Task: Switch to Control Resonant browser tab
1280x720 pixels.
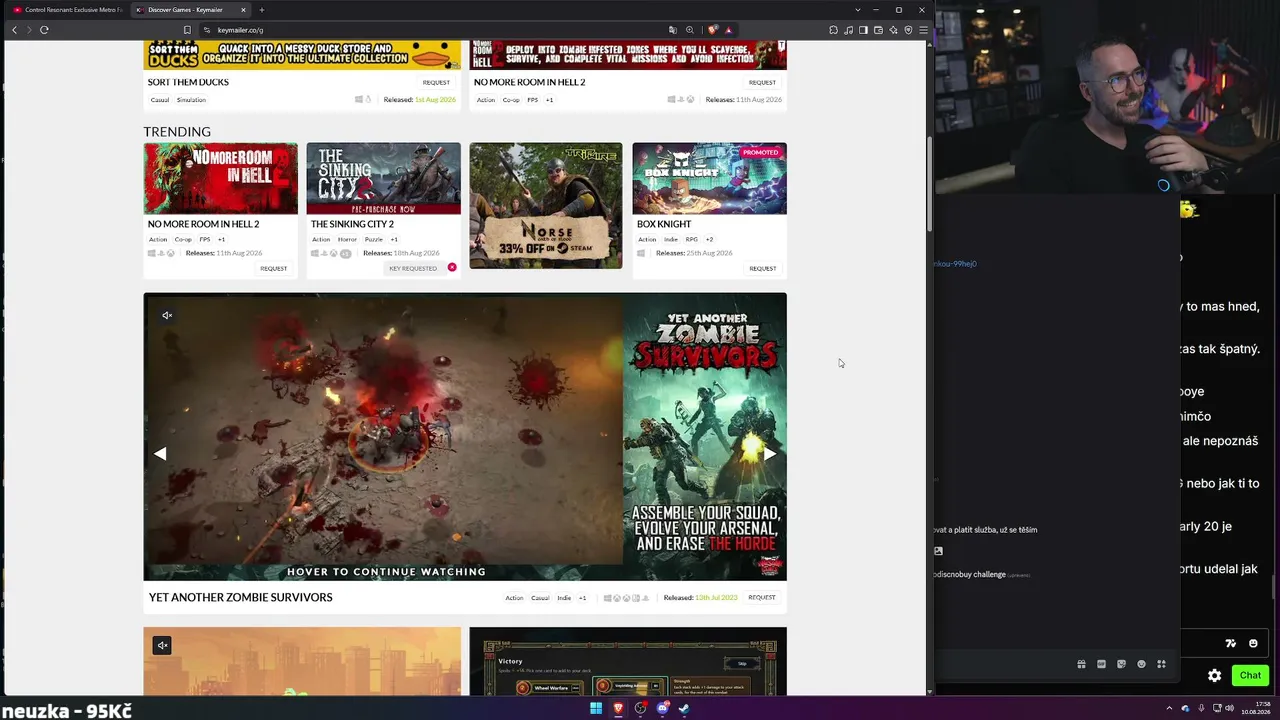Action: click(x=68, y=10)
